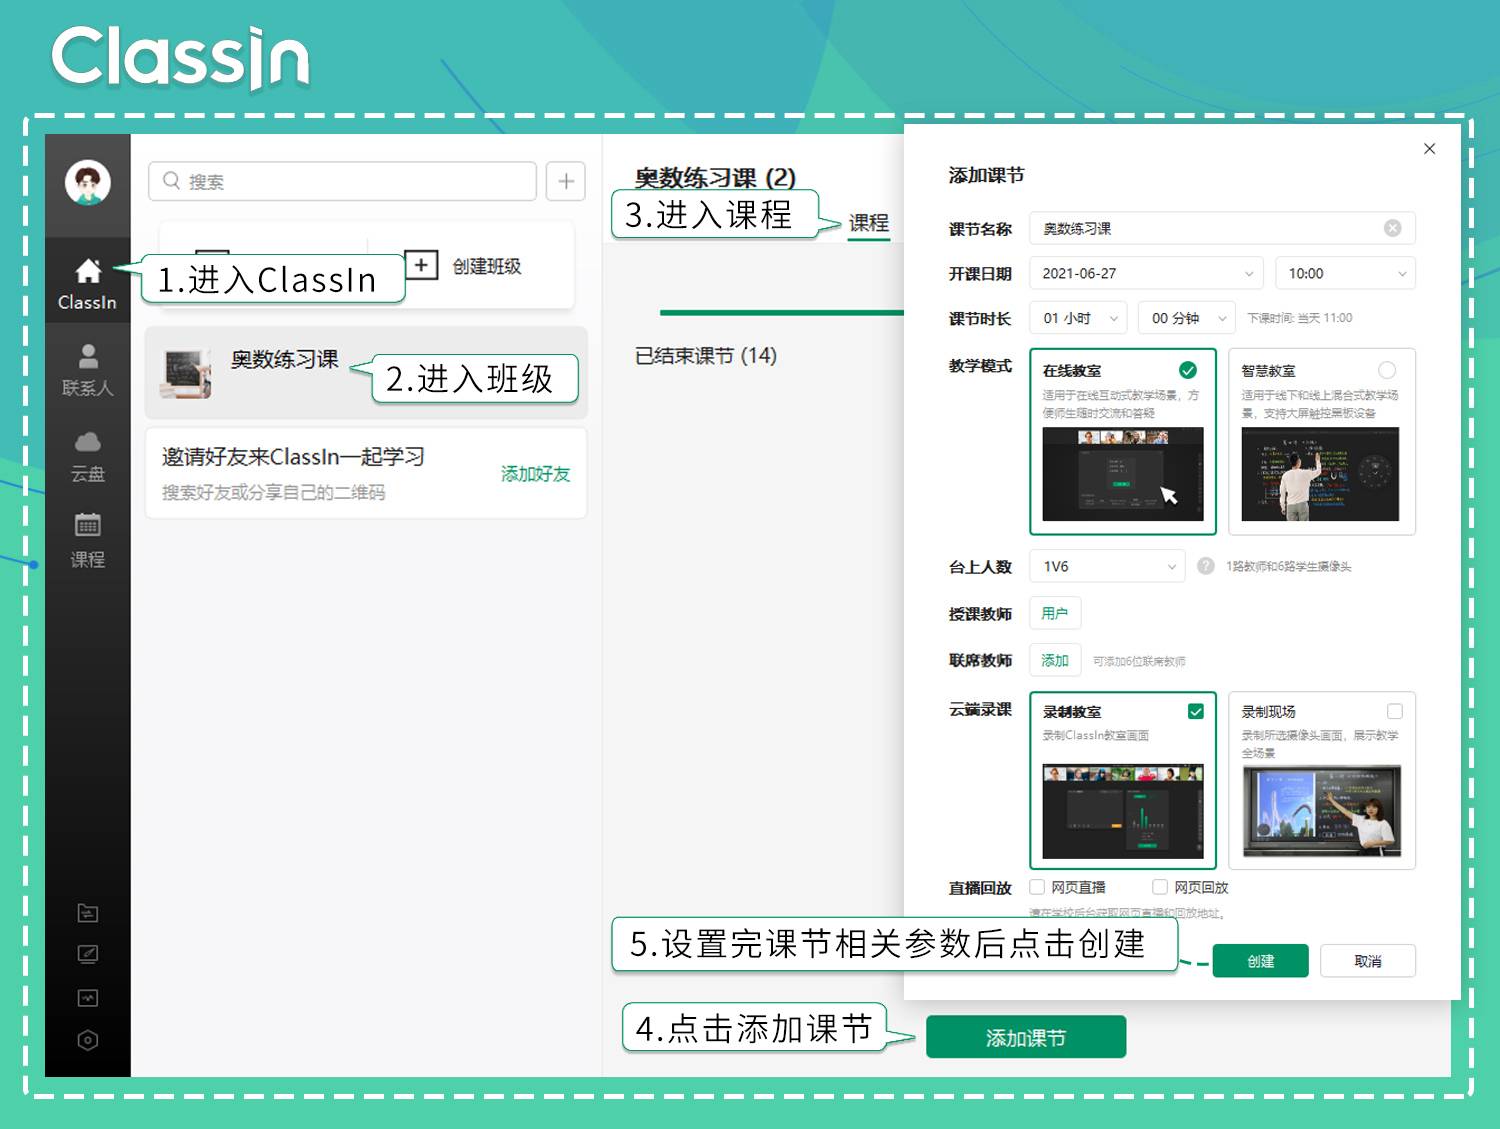Enable the 网页回放 checkbox
Image resolution: width=1500 pixels, height=1129 pixels.
point(1160,887)
